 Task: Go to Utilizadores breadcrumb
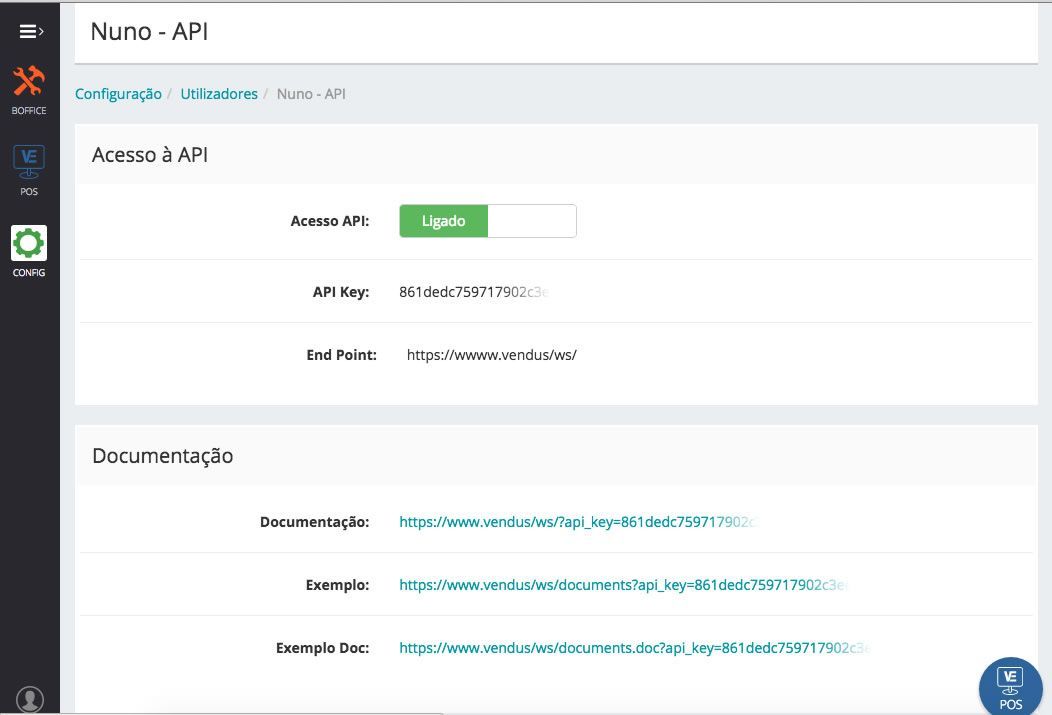(219, 94)
